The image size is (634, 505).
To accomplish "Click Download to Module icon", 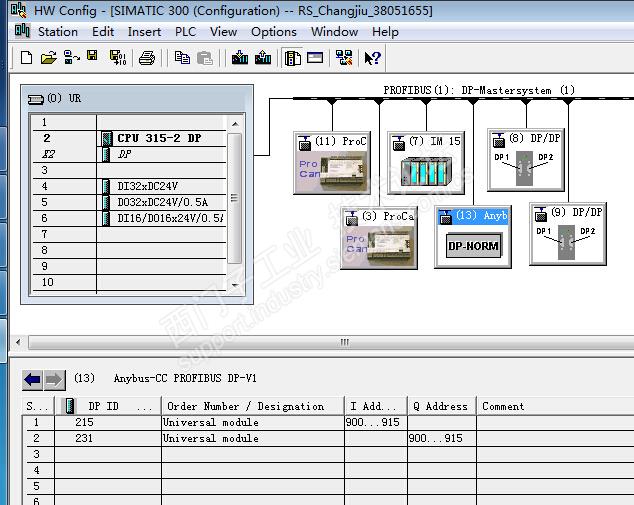I will point(240,58).
